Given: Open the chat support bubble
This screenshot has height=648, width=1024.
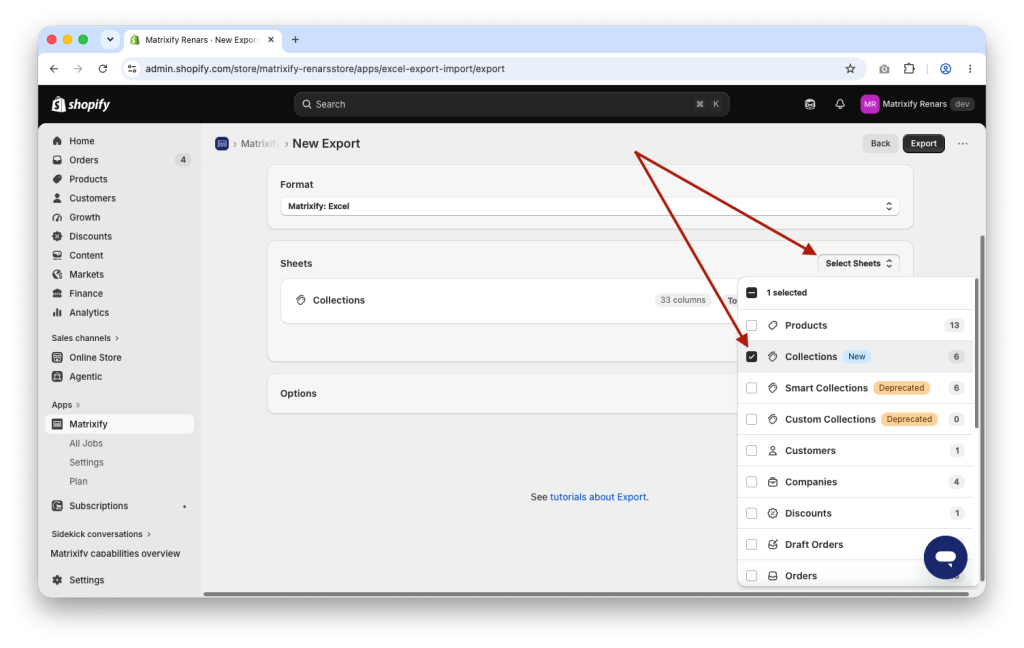Looking at the screenshot, I should tap(945, 557).
